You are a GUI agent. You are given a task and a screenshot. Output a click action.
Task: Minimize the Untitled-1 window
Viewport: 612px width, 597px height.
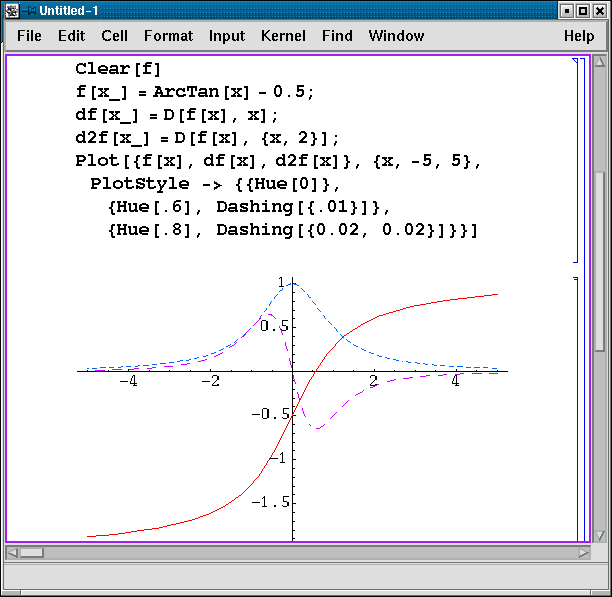click(566, 11)
